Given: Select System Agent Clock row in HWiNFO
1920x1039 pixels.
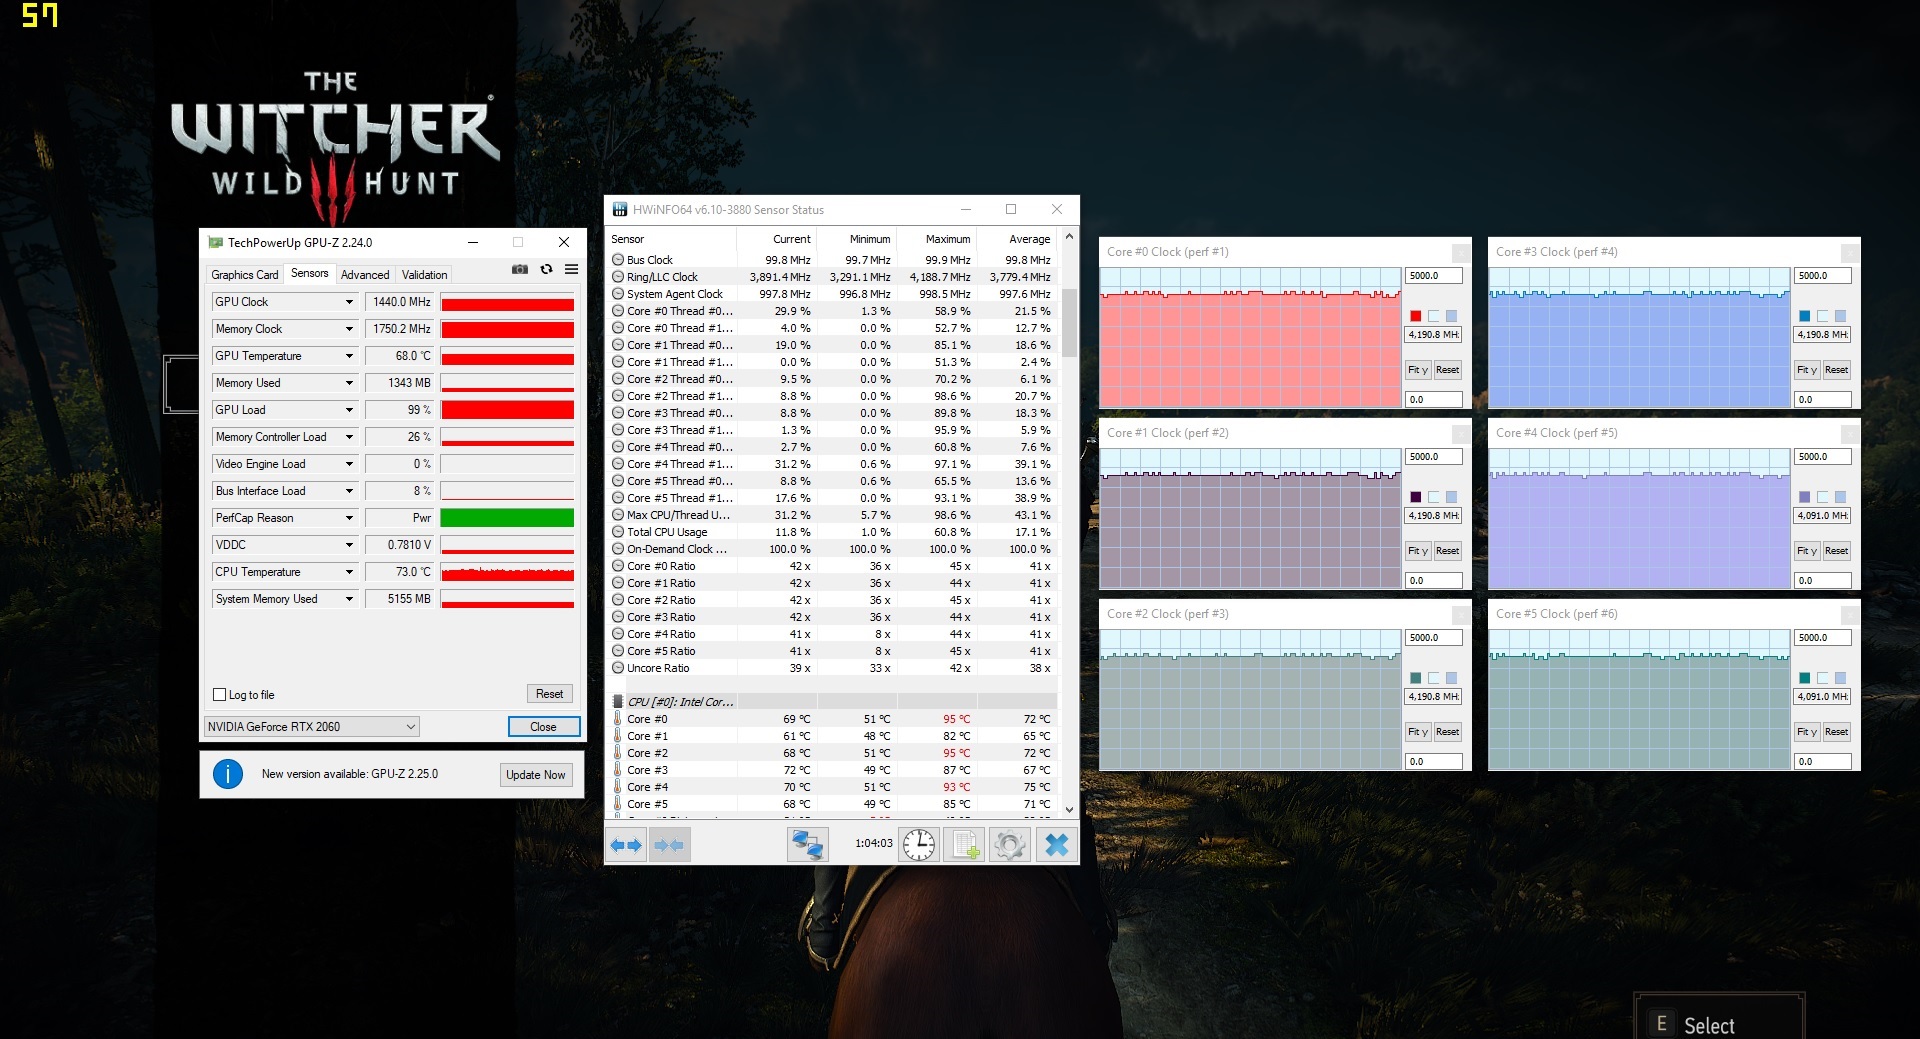Looking at the screenshot, I should pos(832,294).
